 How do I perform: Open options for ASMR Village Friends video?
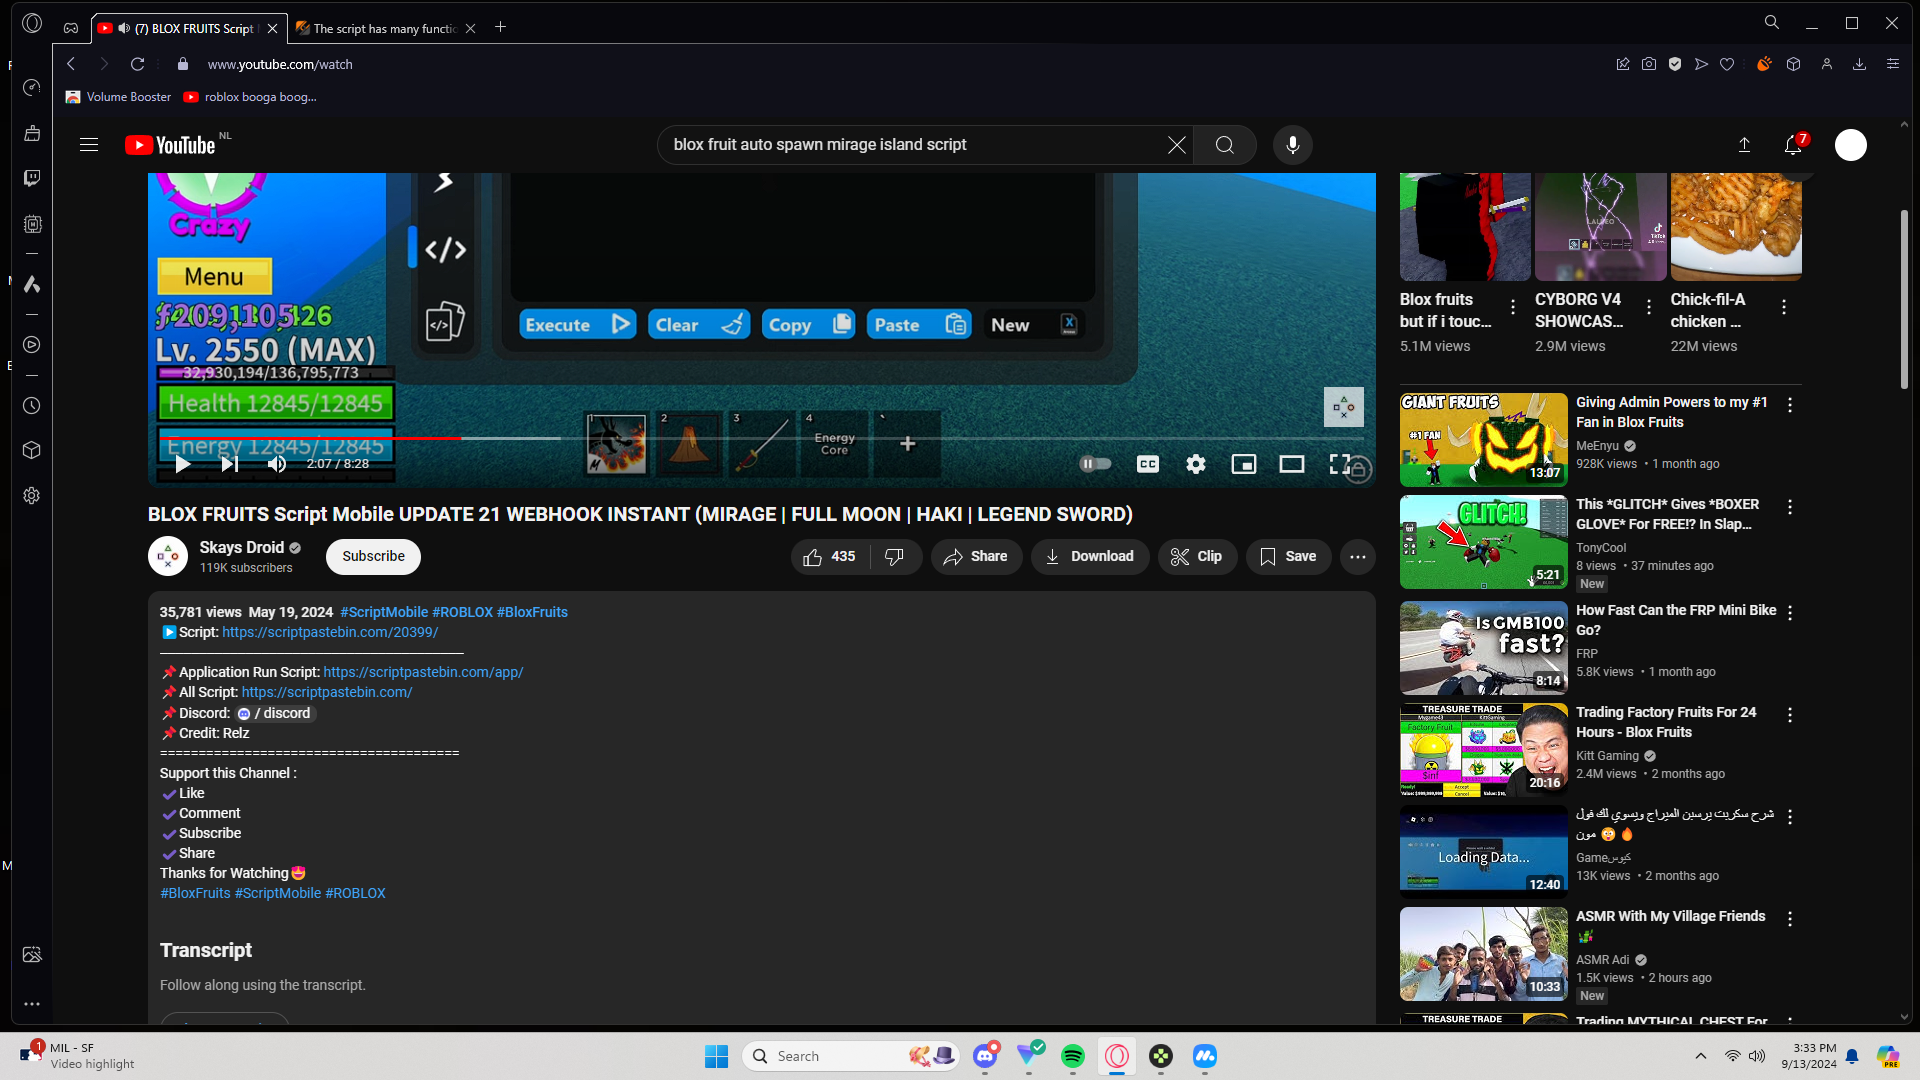1790,920
